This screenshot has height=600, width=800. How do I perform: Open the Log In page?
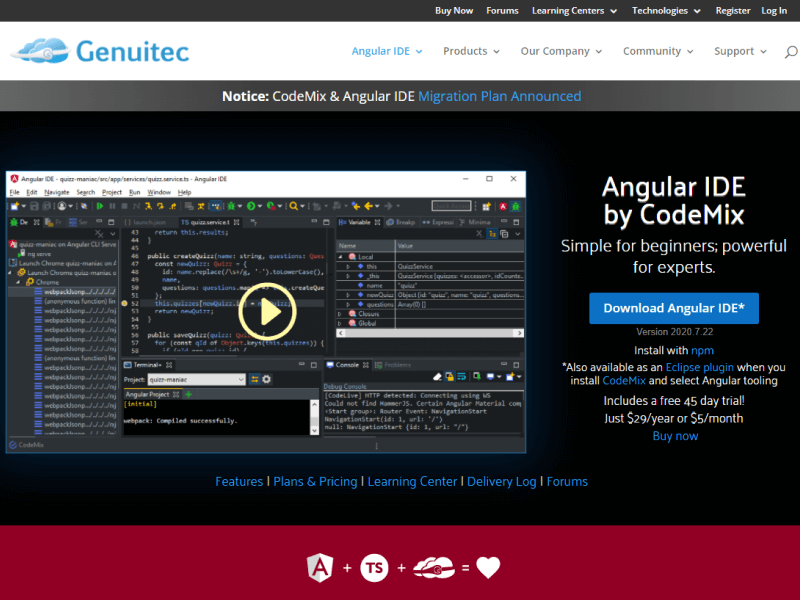(x=774, y=11)
